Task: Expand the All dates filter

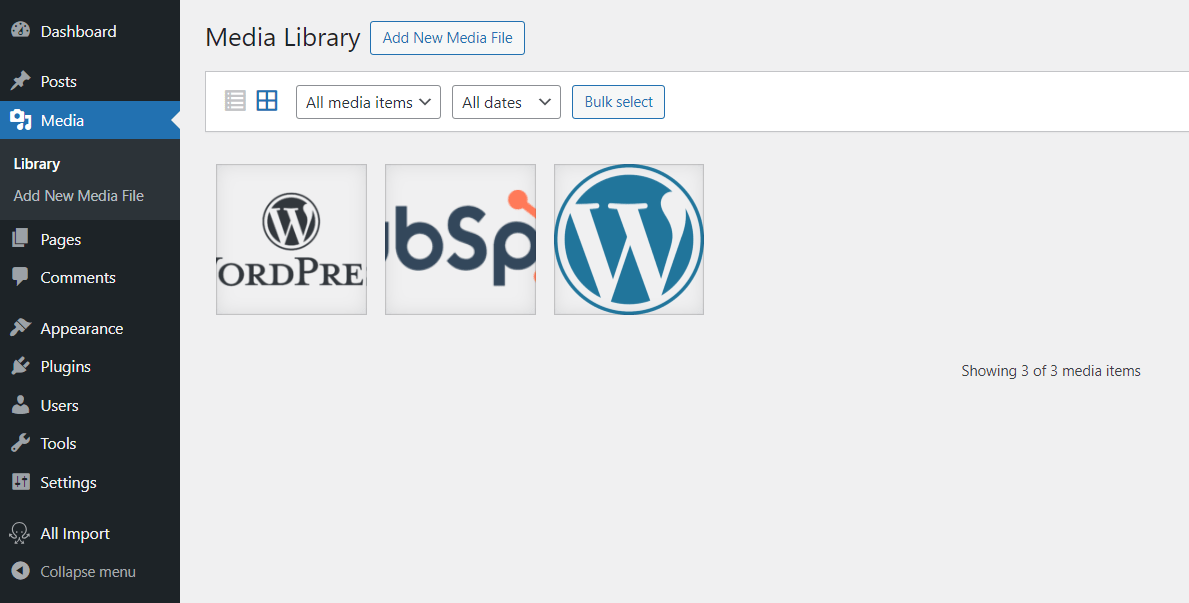Action: (506, 102)
